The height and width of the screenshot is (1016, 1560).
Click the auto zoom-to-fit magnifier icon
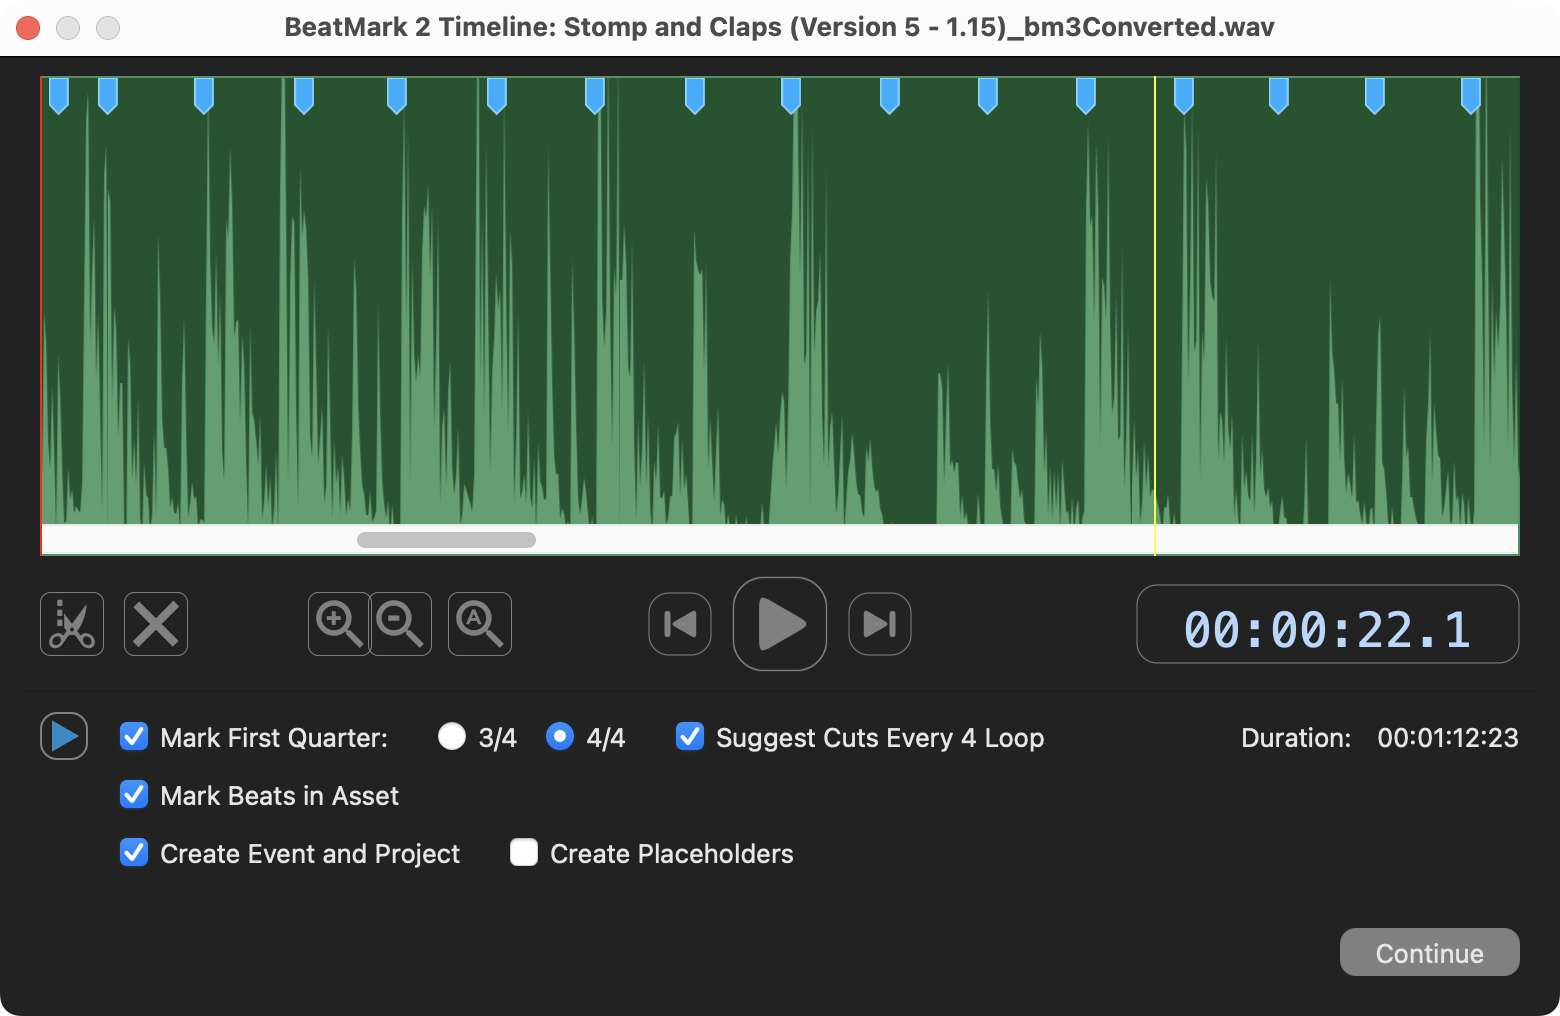coord(480,624)
